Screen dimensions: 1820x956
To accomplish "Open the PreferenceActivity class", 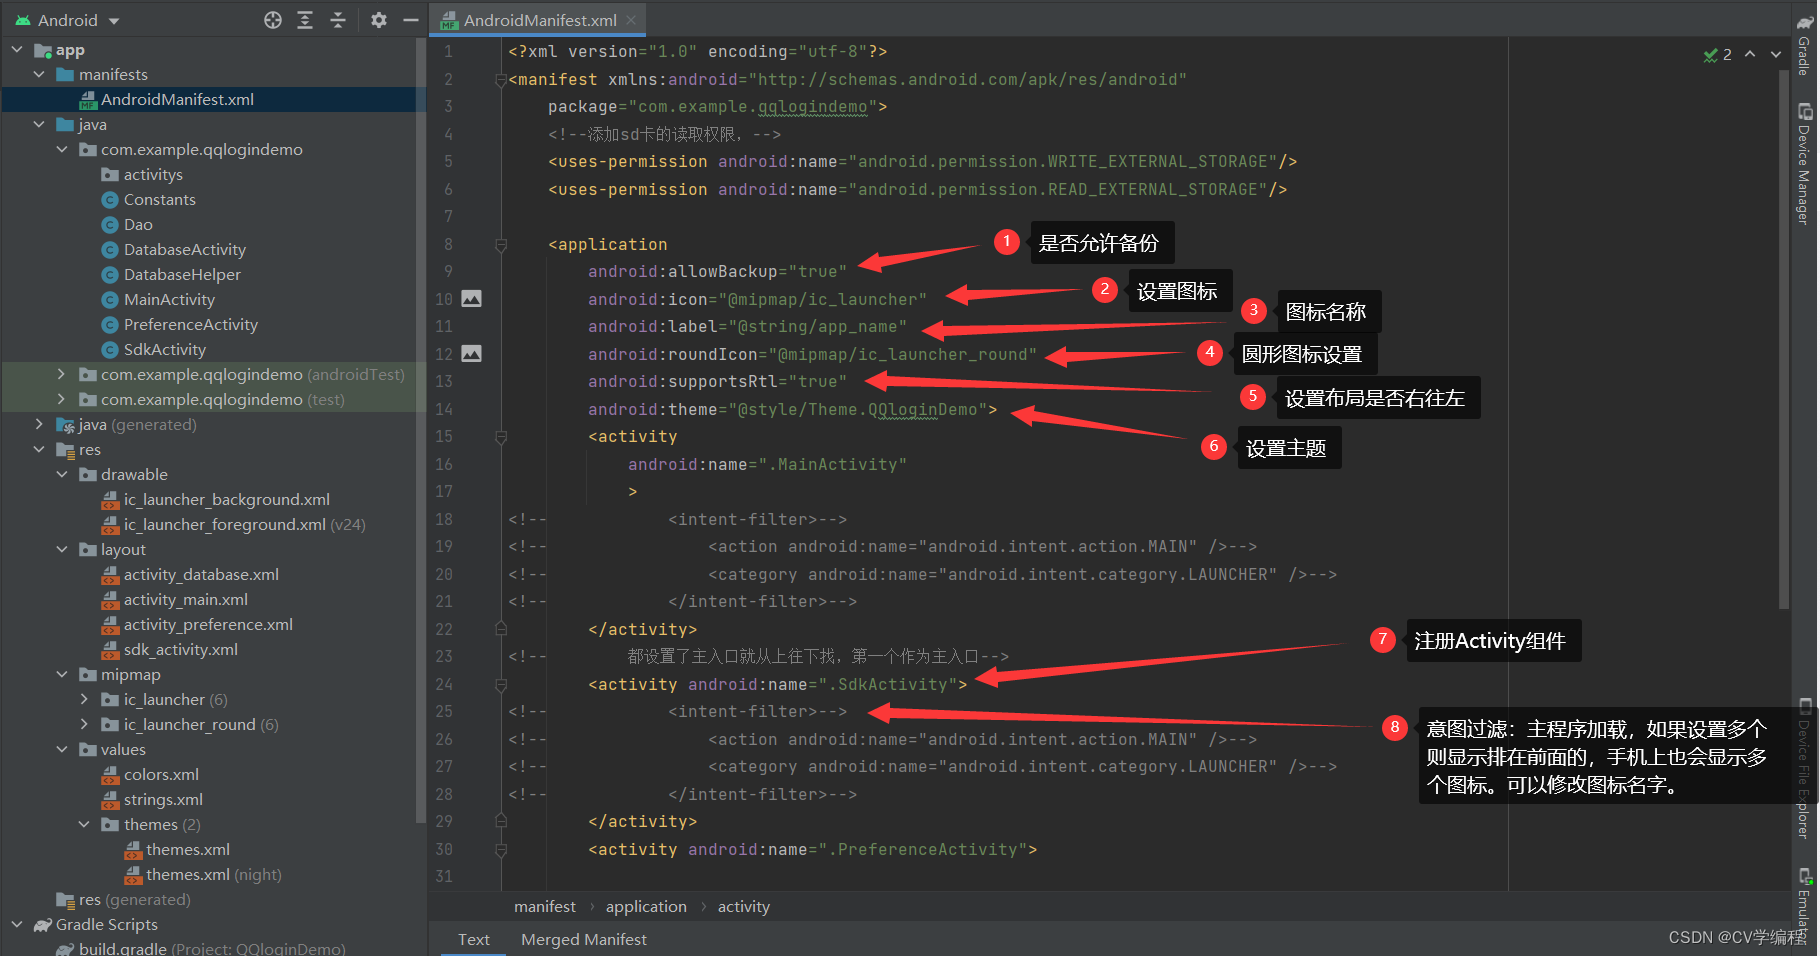I will 190,324.
